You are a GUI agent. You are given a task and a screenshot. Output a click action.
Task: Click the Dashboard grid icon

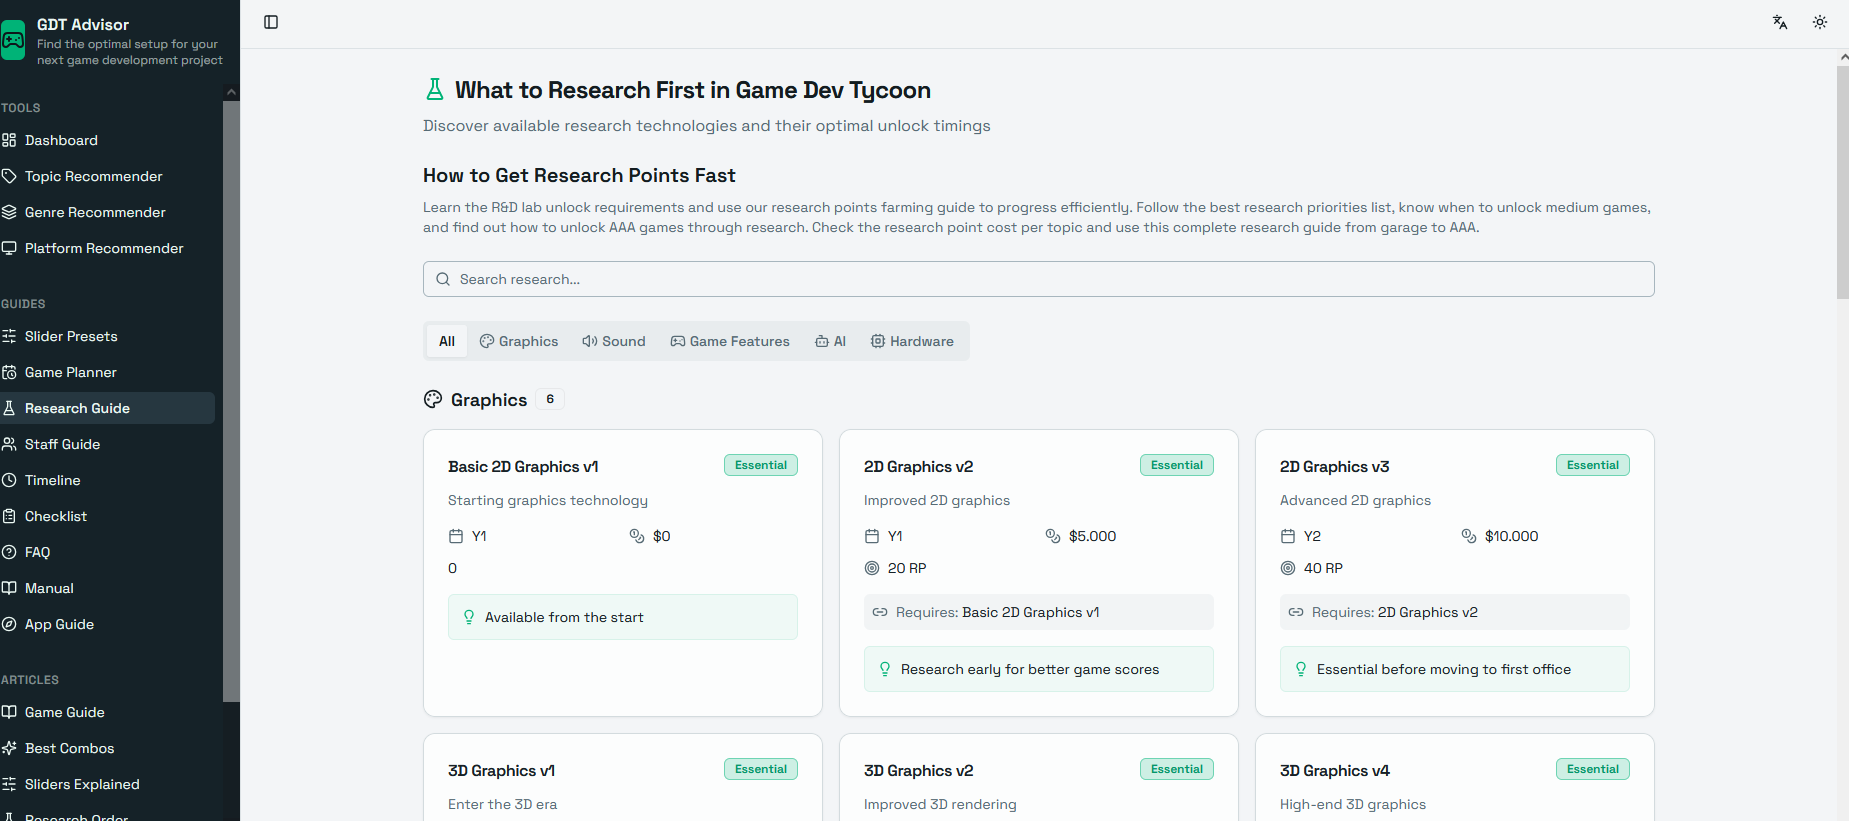coord(9,140)
